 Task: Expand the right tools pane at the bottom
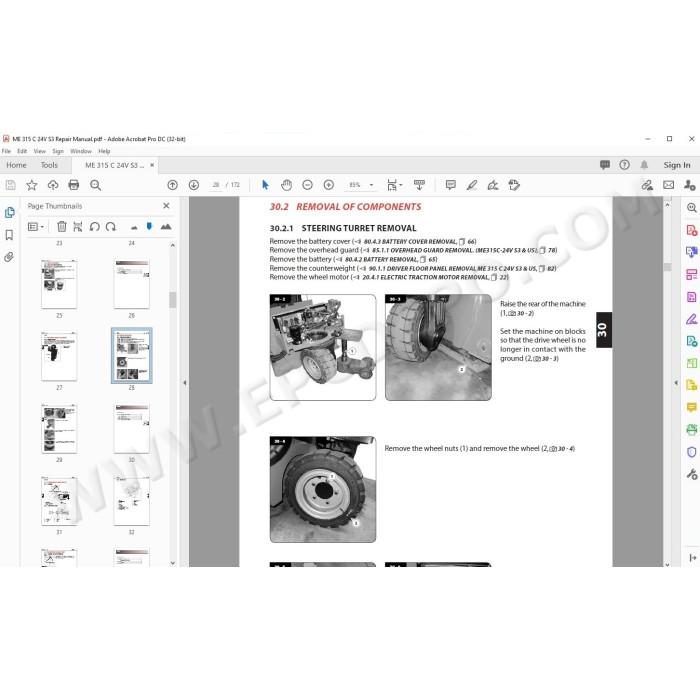point(692,558)
